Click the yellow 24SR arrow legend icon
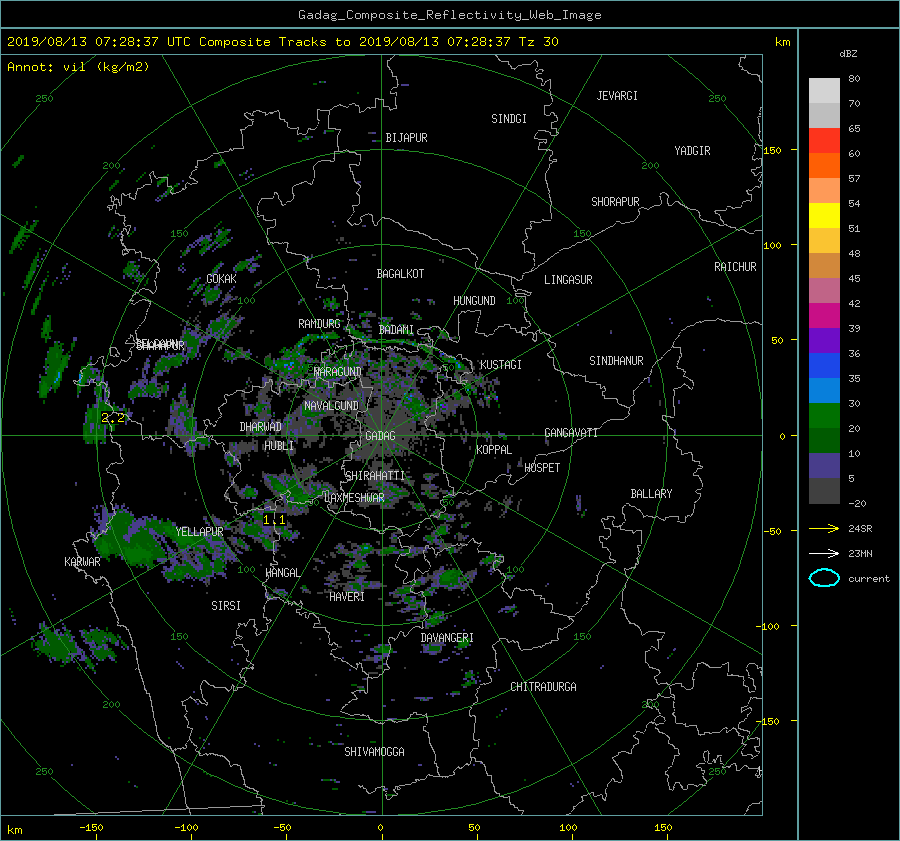Screen dimensions: 900x841 (824, 528)
